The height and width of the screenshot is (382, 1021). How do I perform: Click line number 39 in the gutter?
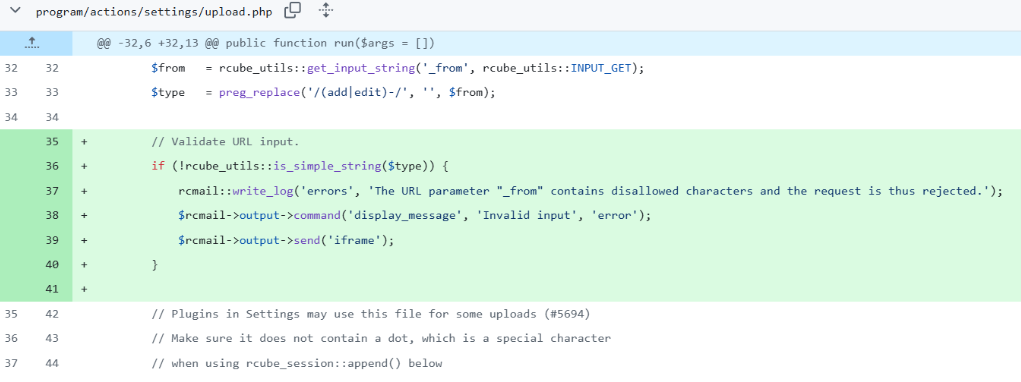(x=52, y=240)
